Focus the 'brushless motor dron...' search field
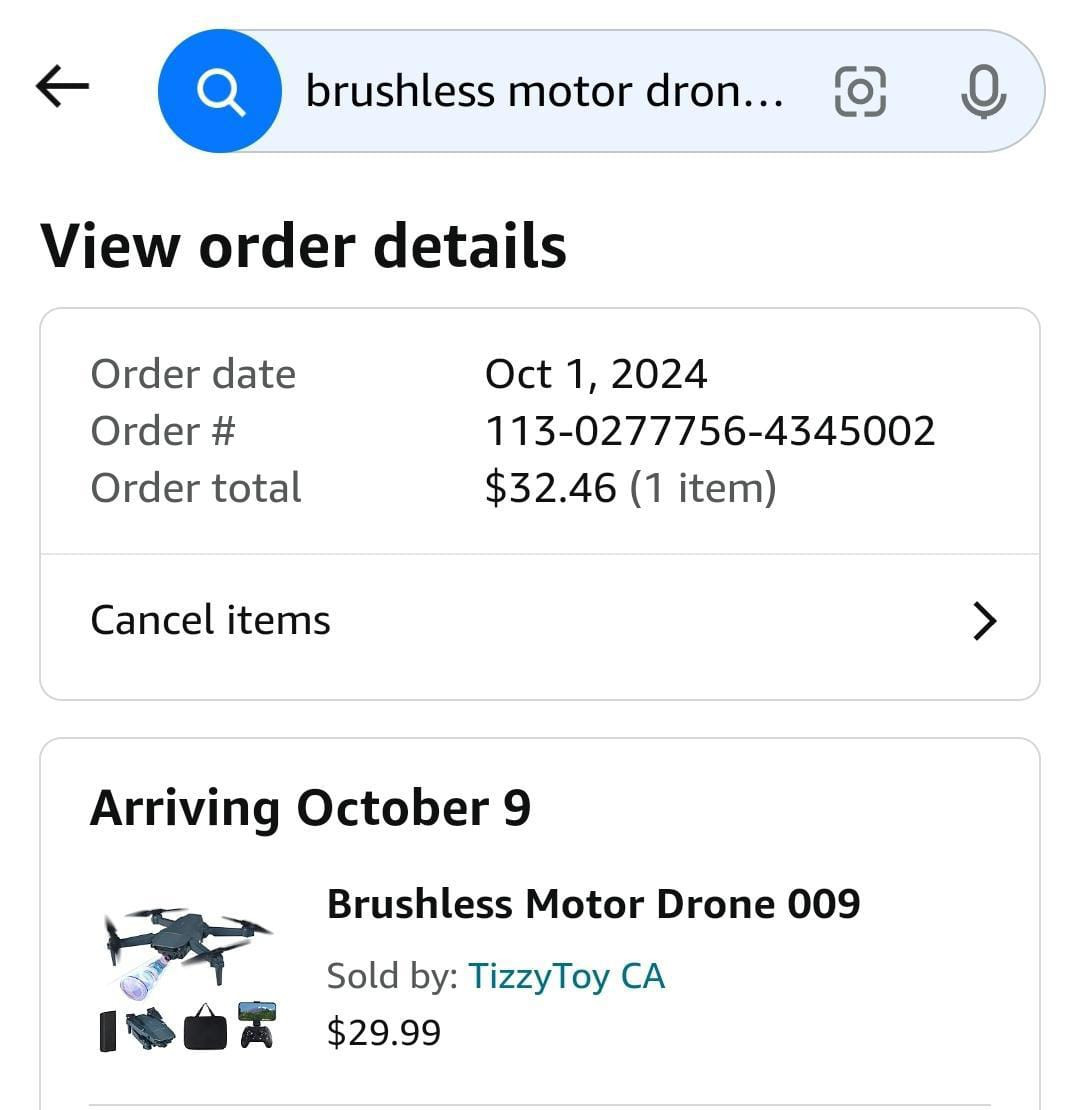This screenshot has height=1110, width=1080. point(544,92)
